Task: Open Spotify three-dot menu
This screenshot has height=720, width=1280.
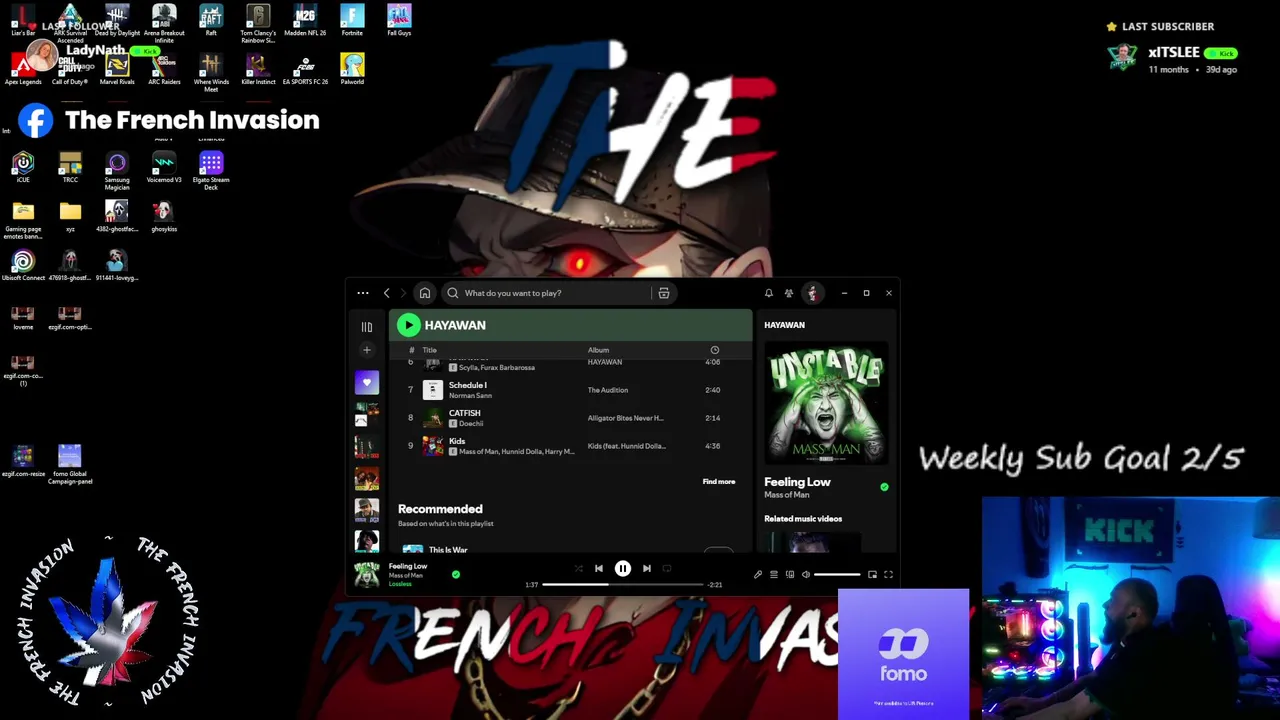Action: (363, 293)
